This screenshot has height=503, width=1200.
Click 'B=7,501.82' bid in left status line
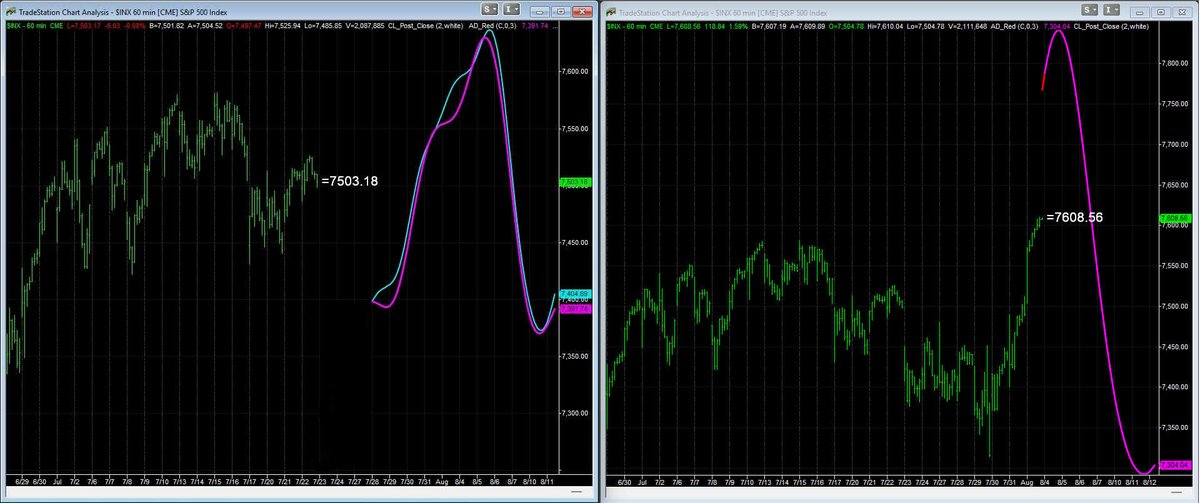point(168,25)
